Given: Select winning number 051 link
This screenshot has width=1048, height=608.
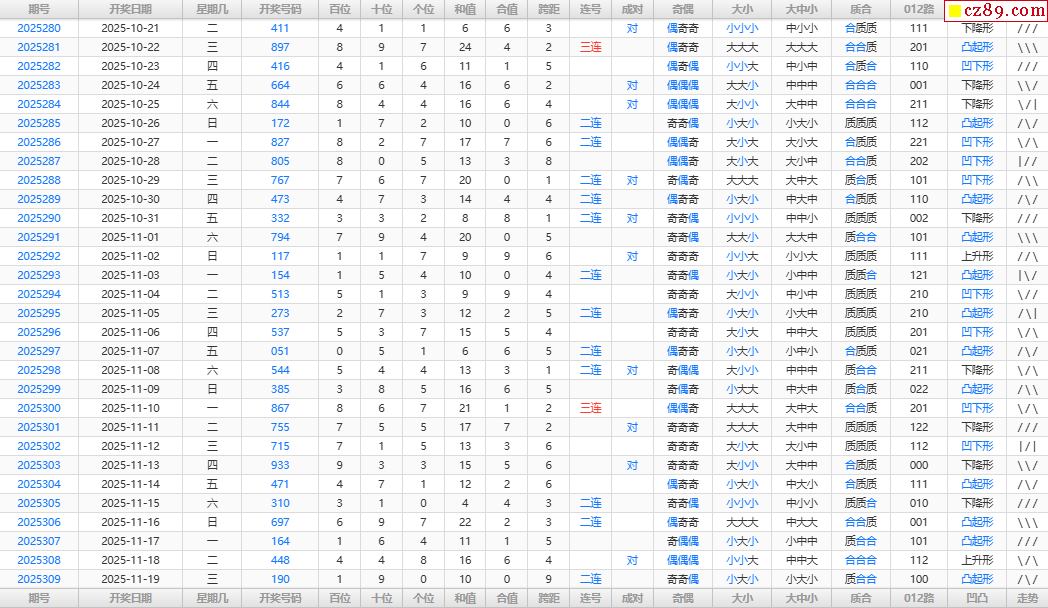Looking at the screenshot, I should pos(280,351).
